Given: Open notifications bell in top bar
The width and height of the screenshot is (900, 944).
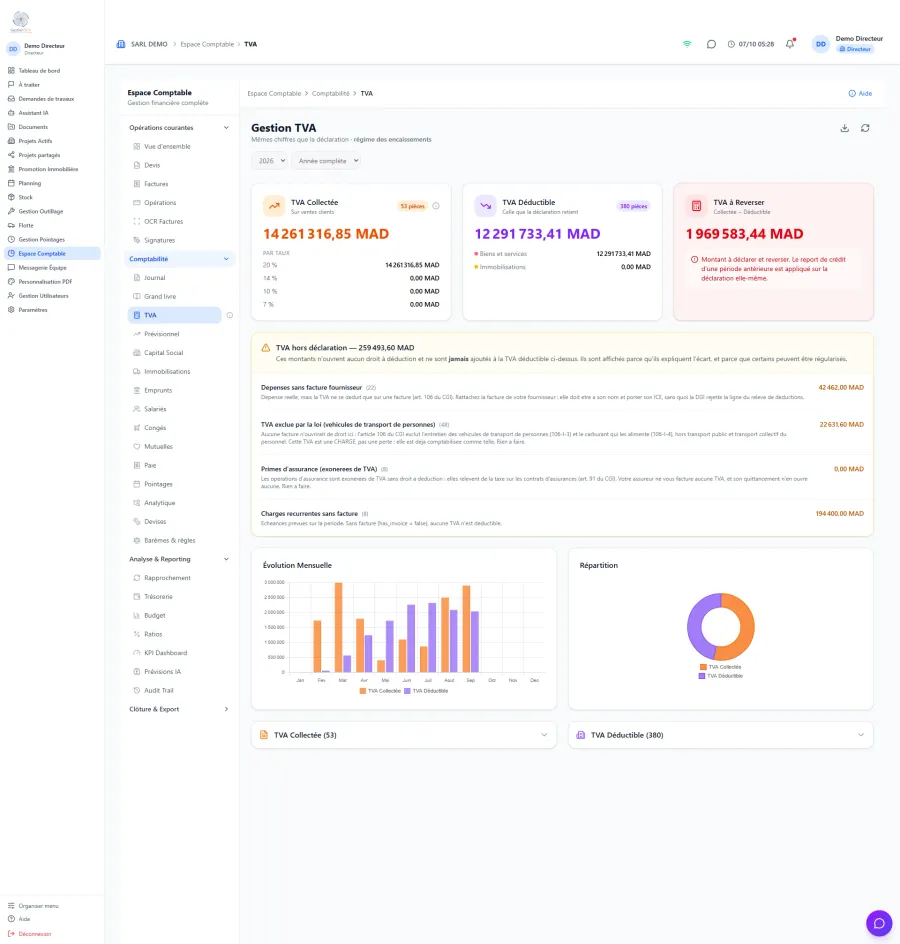Looking at the screenshot, I should 790,44.
